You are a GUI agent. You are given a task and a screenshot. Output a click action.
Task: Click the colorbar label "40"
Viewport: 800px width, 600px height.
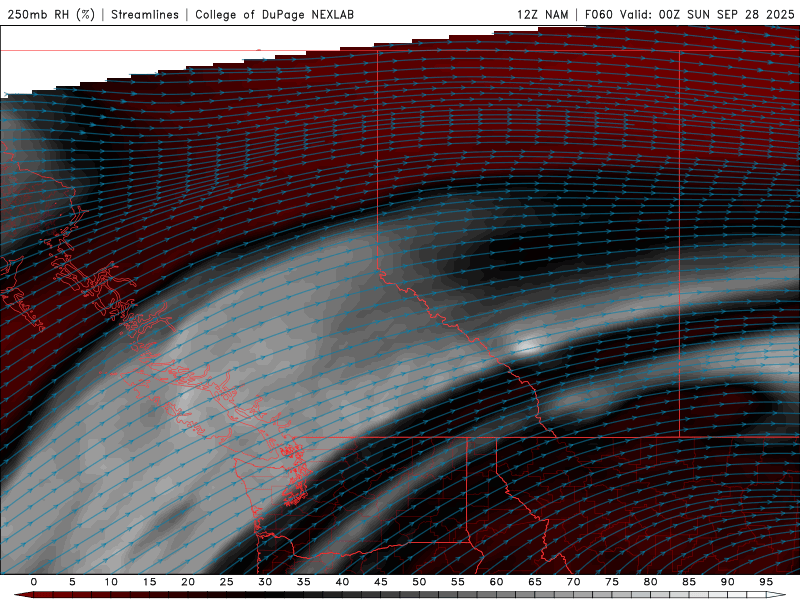click(342, 582)
